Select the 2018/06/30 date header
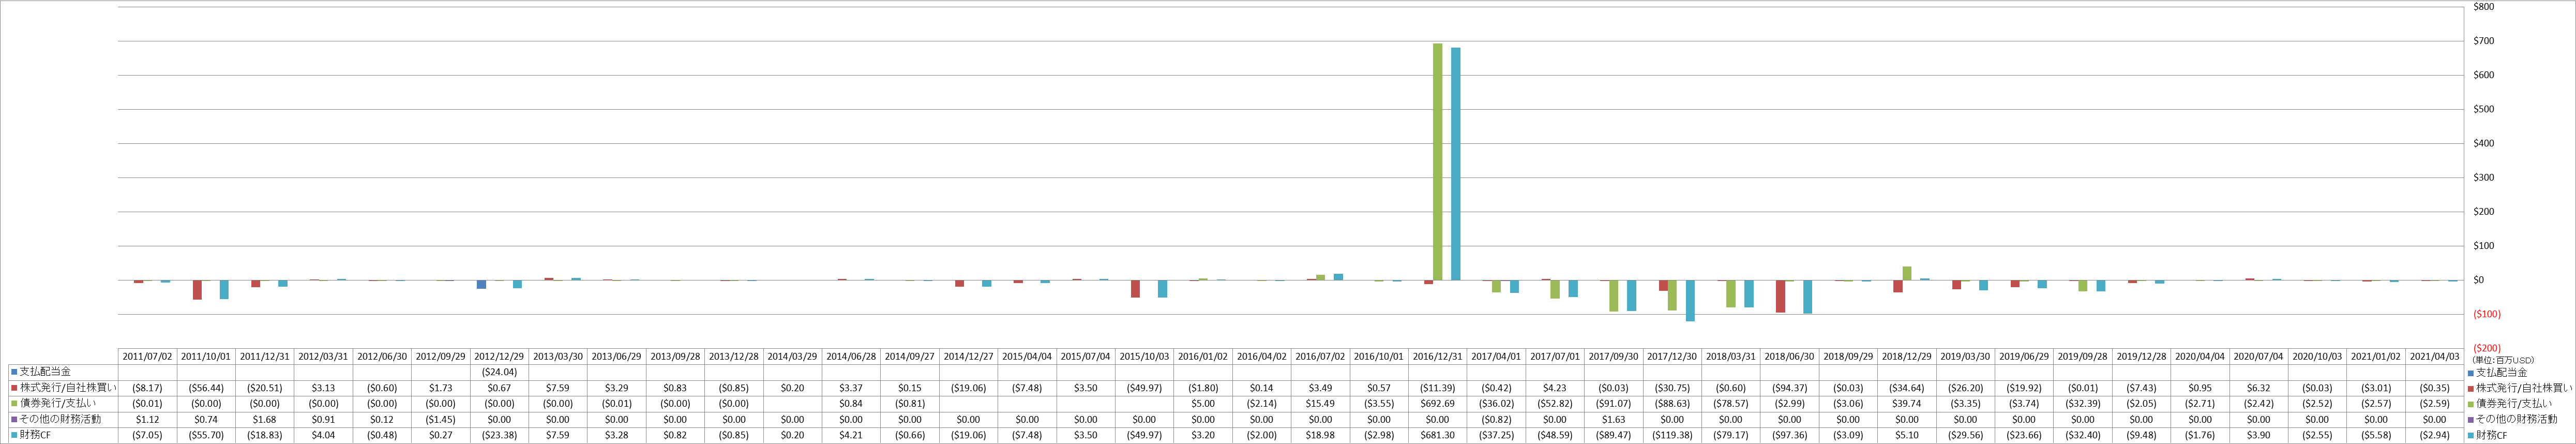This screenshot has height=444, width=2576. [1789, 356]
